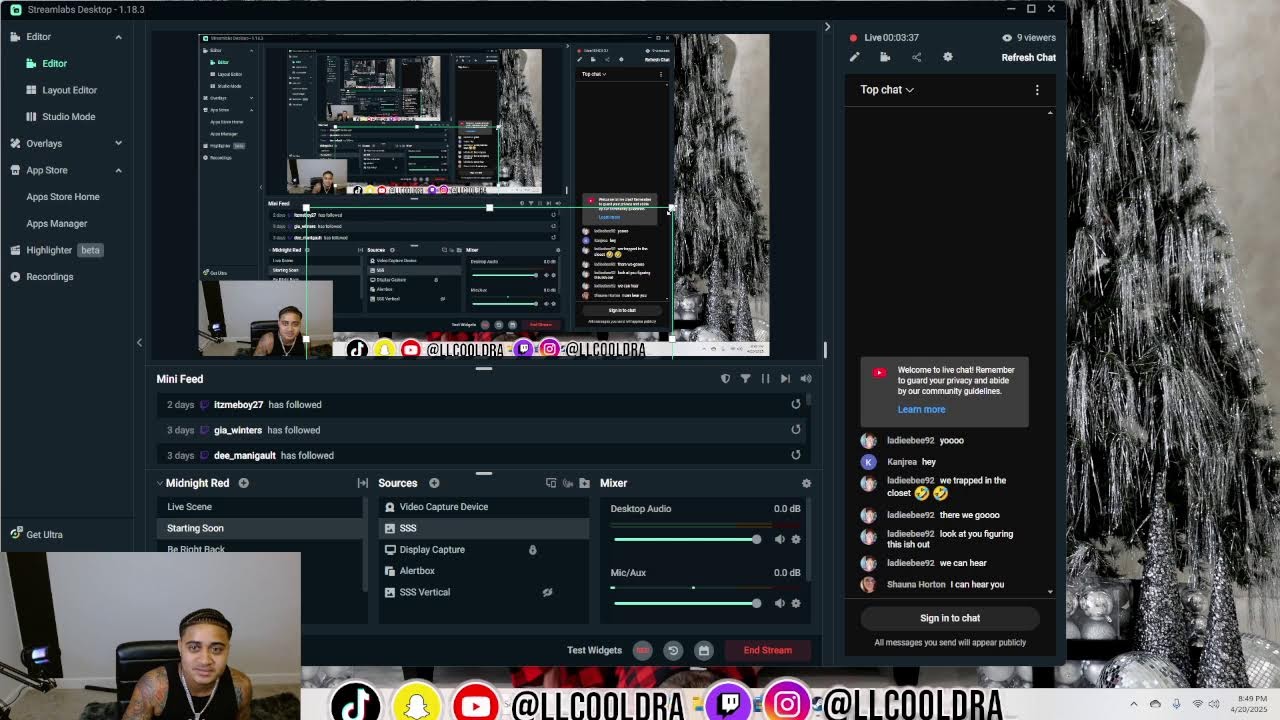Viewport: 1280px width, 720px height.
Task: Click the camera icon in chat header
Action: coord(885,57)
